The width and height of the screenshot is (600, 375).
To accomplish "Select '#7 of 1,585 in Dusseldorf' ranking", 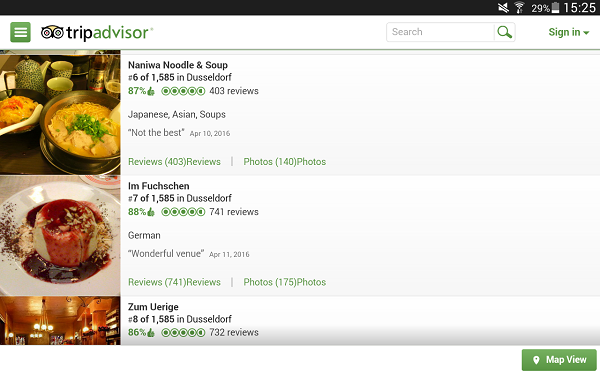I will 180,198.
